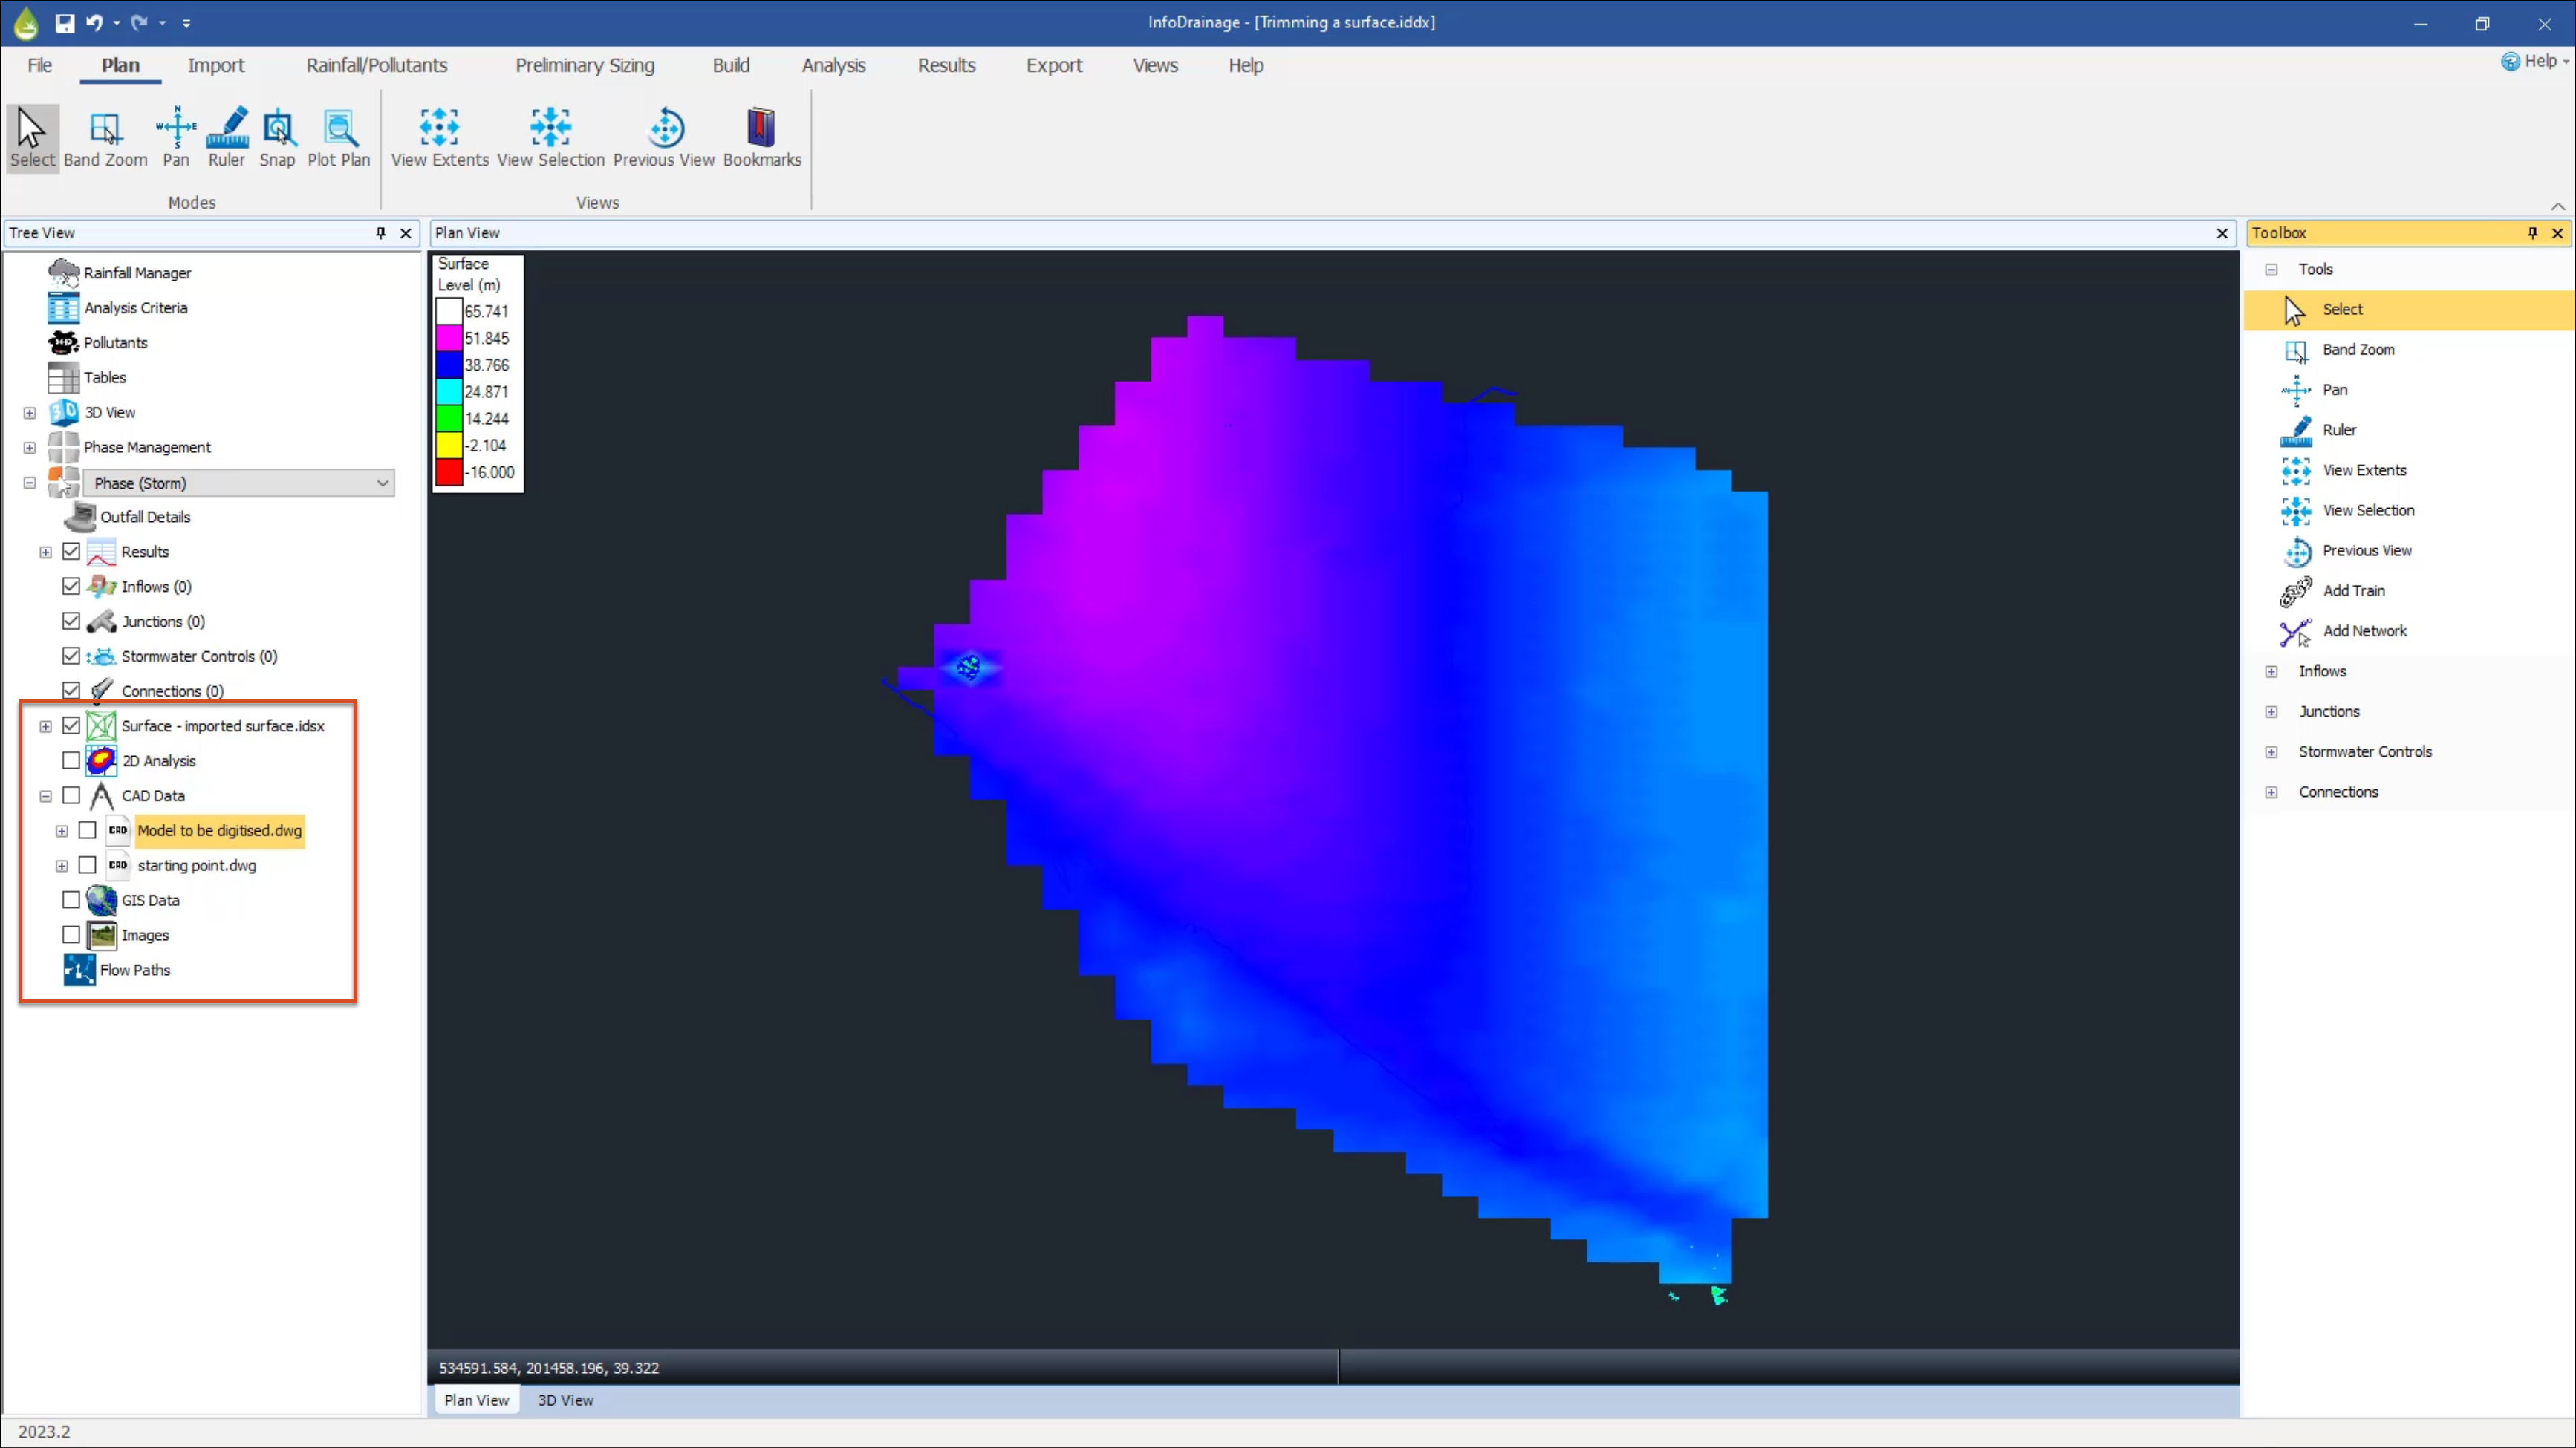
Task: Click the red -16.000 legend swatch
Action: pyautogui.click(x=449, y=472)
